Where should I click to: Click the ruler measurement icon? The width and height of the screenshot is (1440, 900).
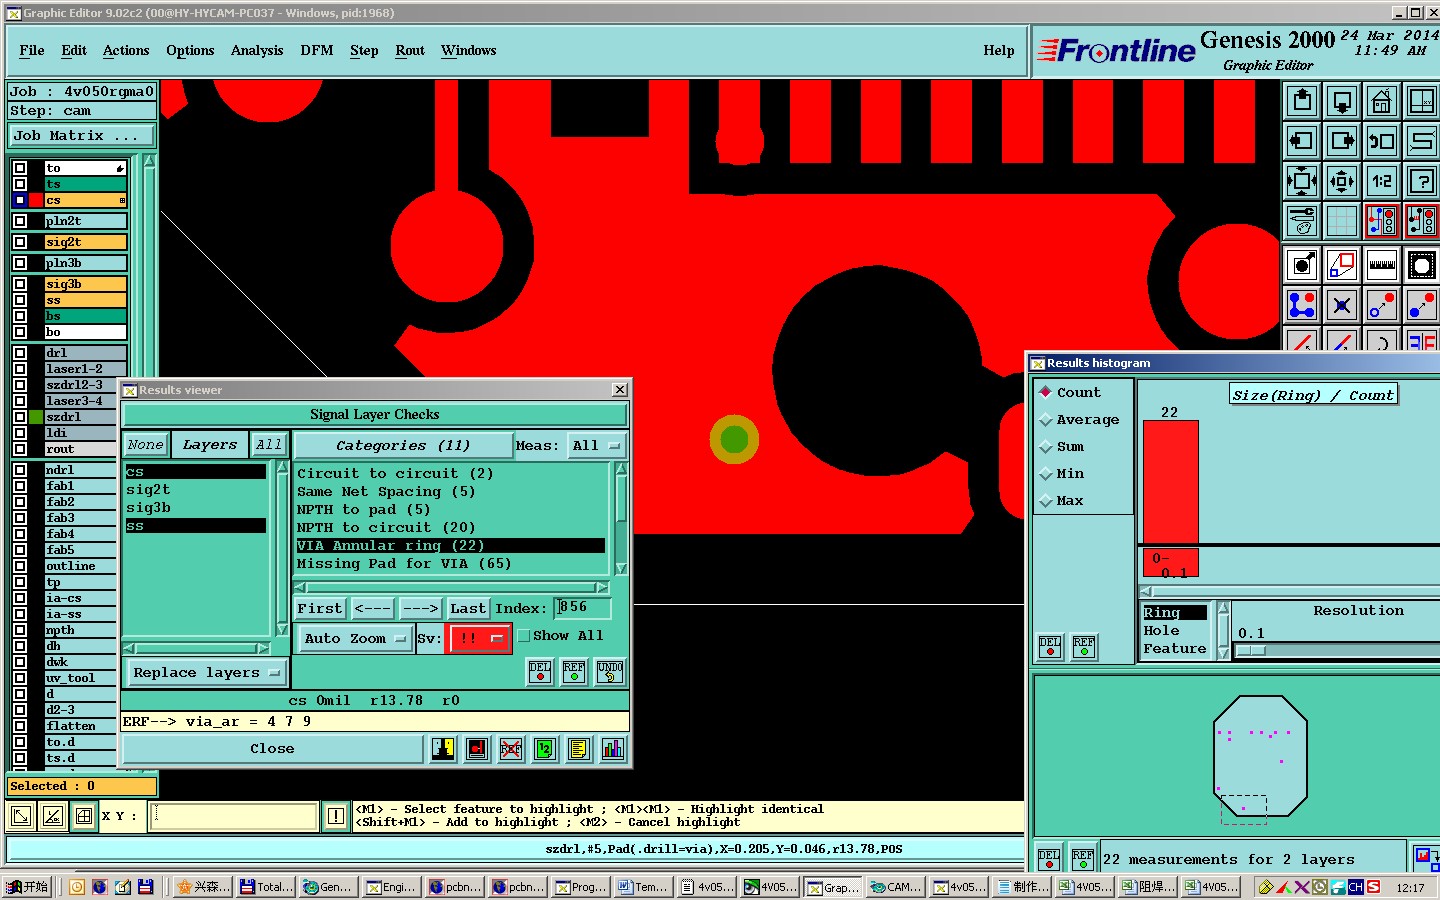point(1382,265)
